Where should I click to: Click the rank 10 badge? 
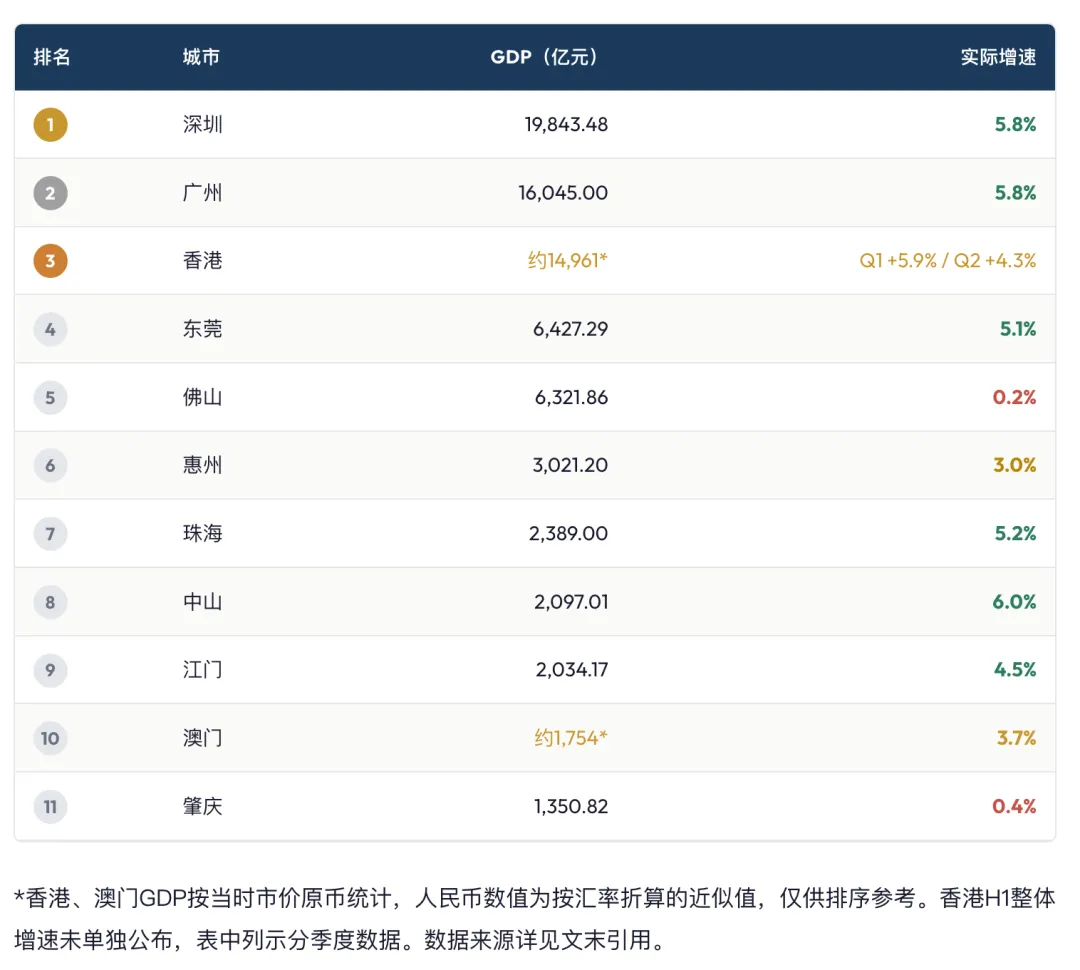click(x=50, y=739)
